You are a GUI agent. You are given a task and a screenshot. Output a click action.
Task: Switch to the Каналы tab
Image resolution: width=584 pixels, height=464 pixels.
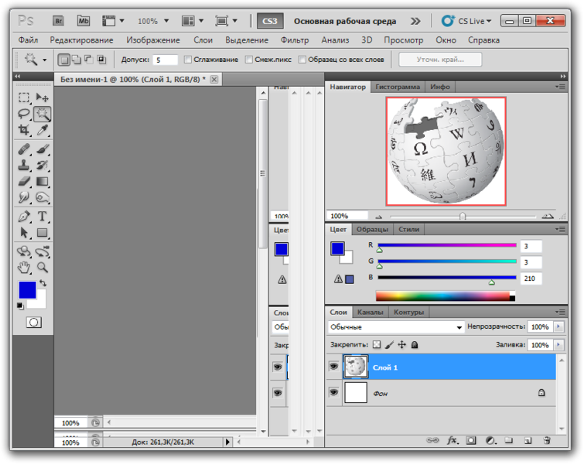pyautogui.click(x=370, y=312)
